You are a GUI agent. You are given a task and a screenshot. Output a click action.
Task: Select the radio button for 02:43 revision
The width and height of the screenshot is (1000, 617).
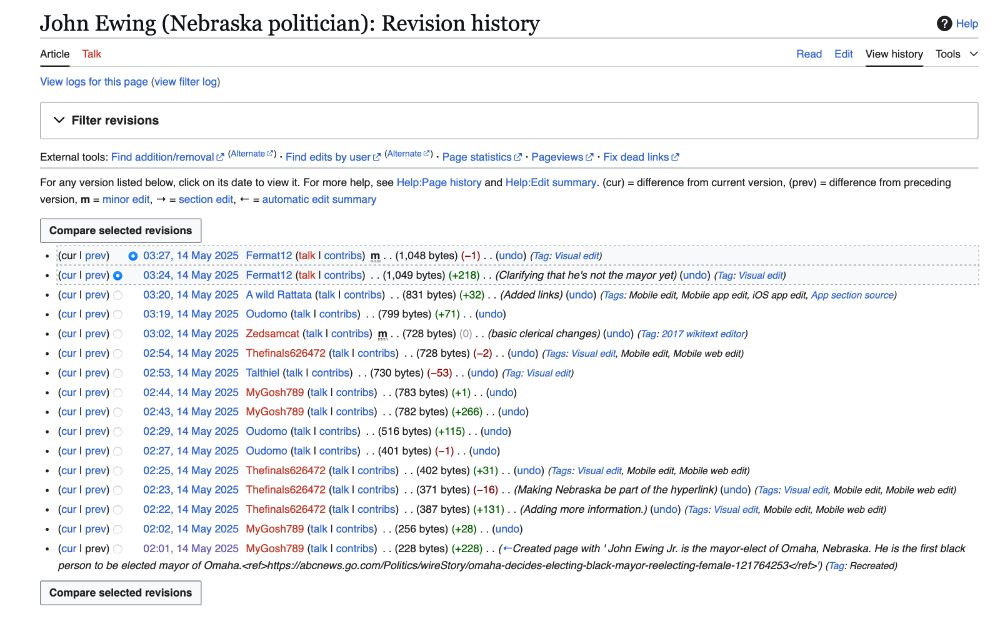pyautogui.click(x=118, y=412)
